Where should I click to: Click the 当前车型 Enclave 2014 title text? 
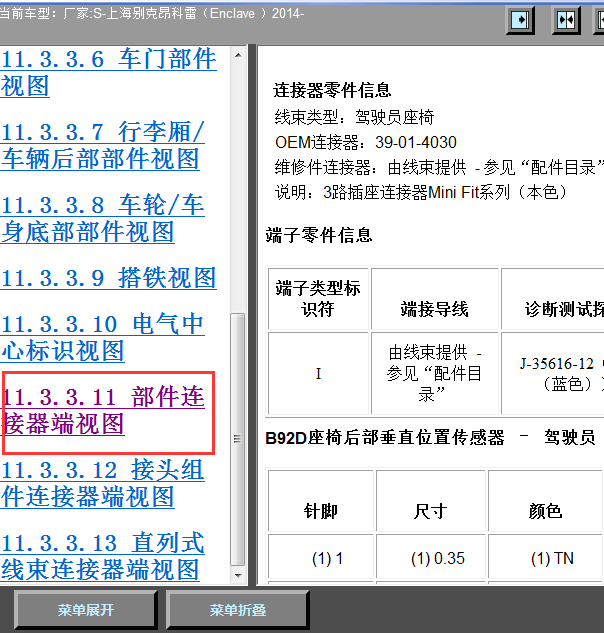click(152, 13)
